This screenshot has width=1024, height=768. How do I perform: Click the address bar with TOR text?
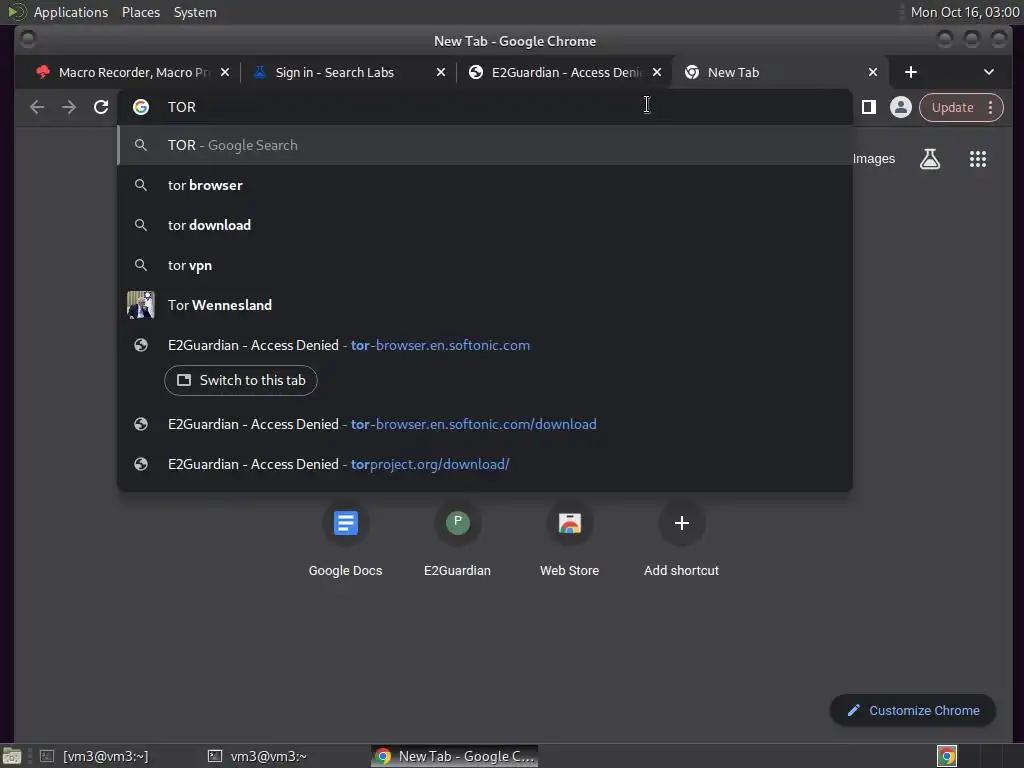point(485,107)
